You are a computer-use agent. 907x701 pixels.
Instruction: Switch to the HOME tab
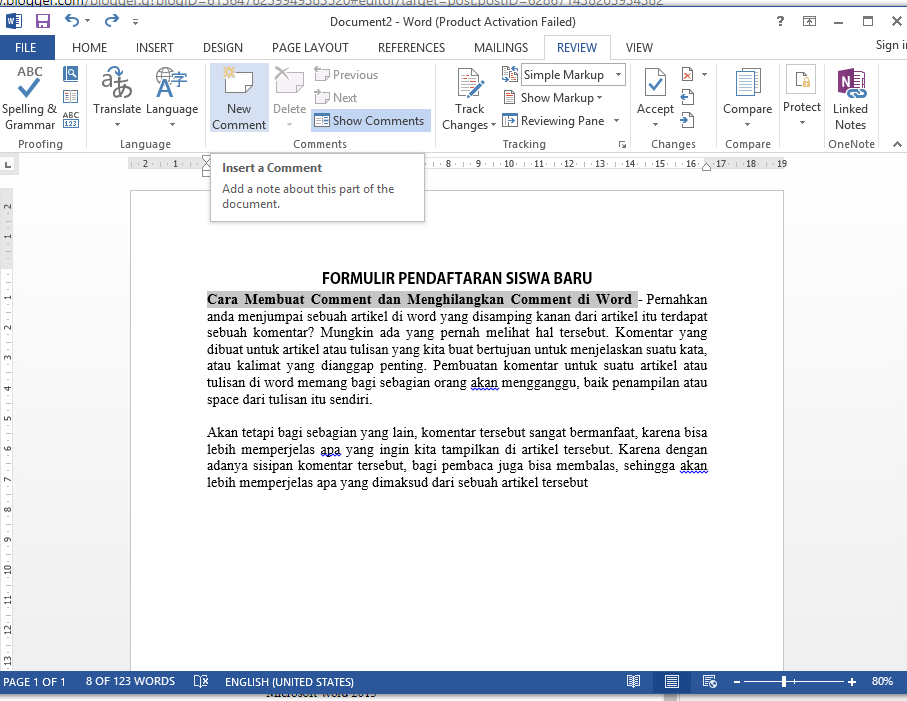click(x=89, y=47)
